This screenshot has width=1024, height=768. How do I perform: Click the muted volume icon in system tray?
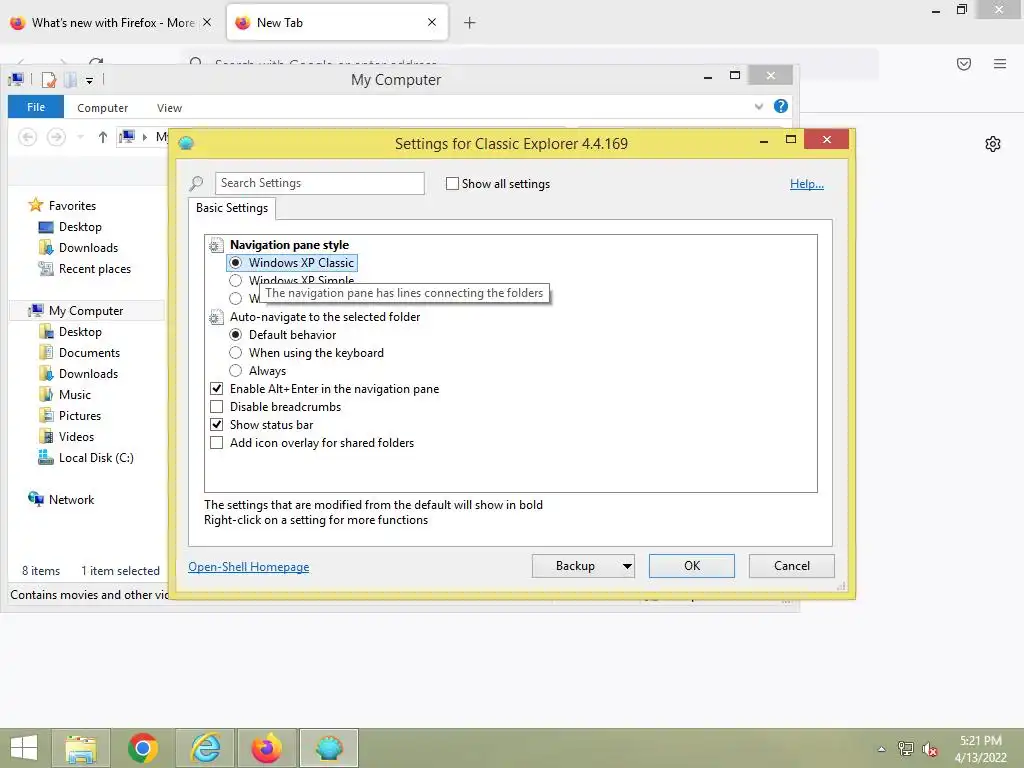tap(930, 749)
